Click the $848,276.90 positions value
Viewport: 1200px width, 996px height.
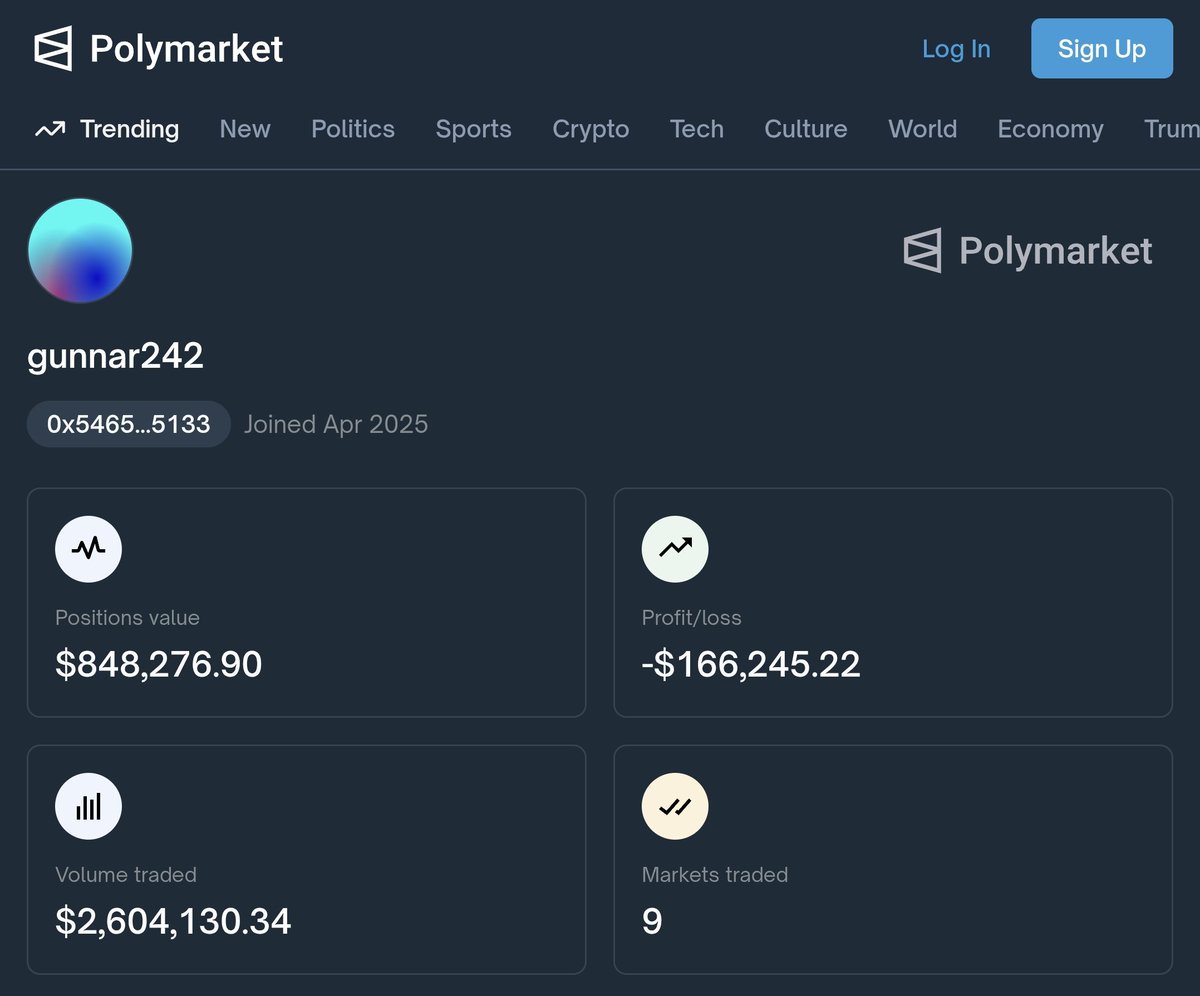point(159,664)
